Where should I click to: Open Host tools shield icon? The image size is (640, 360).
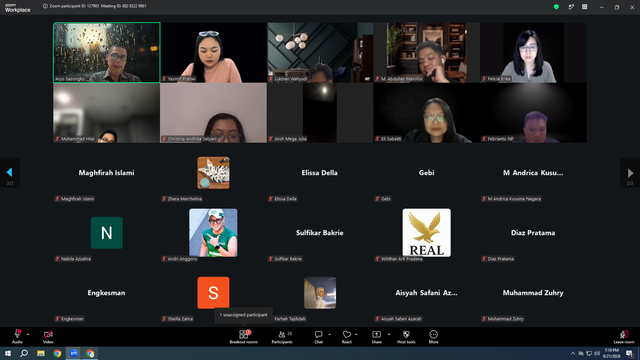(406, 337)
